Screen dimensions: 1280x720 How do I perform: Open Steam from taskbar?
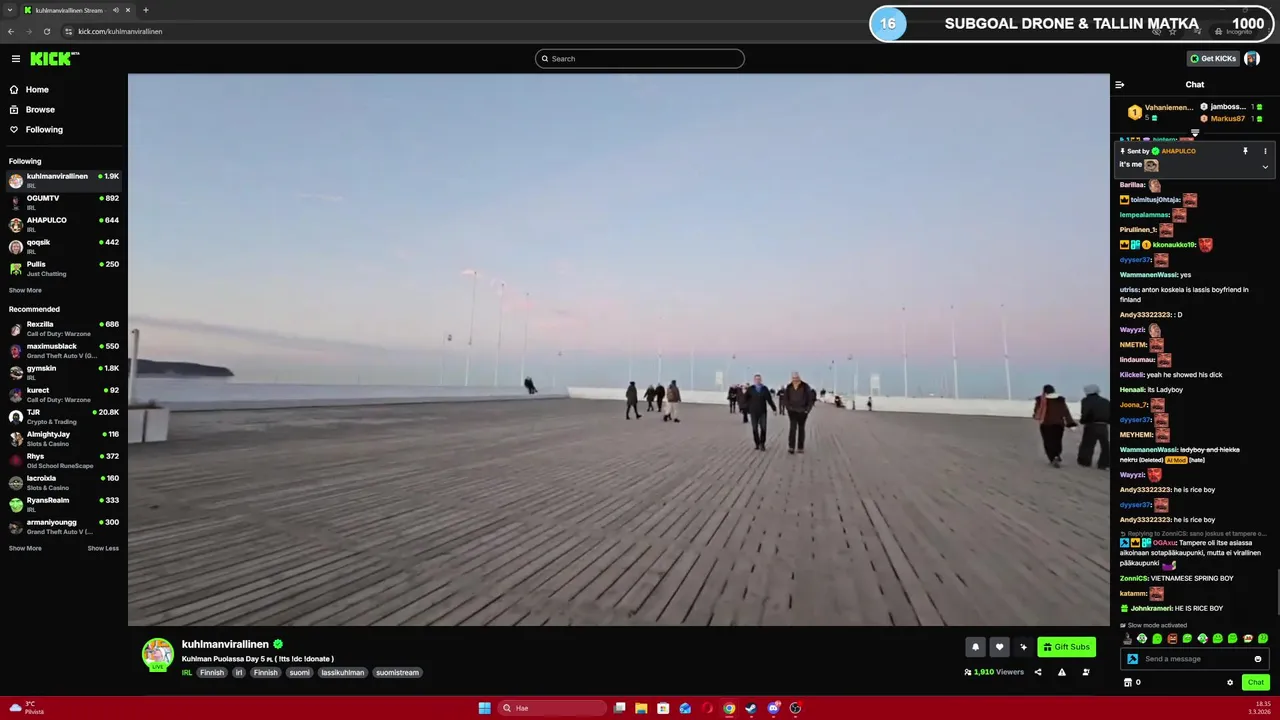coord(751,708)
